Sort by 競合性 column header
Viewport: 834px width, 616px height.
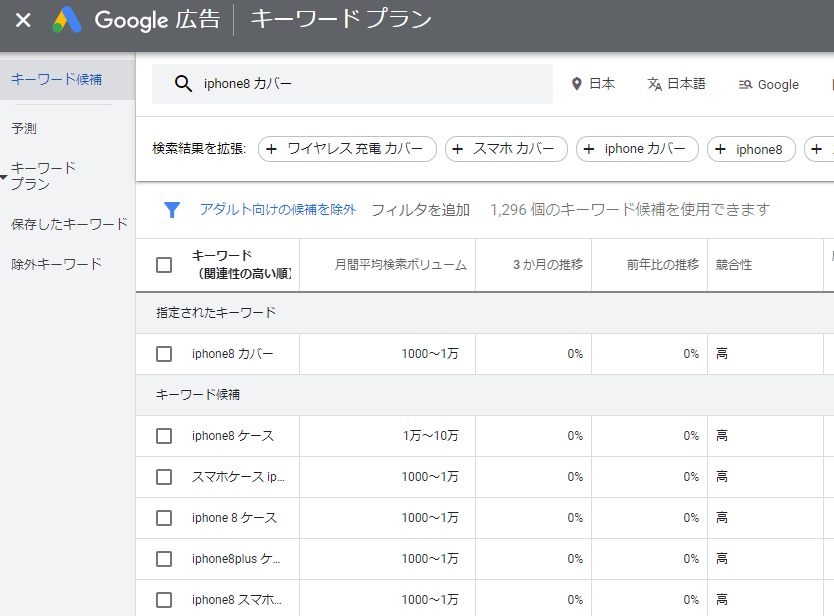733,264
